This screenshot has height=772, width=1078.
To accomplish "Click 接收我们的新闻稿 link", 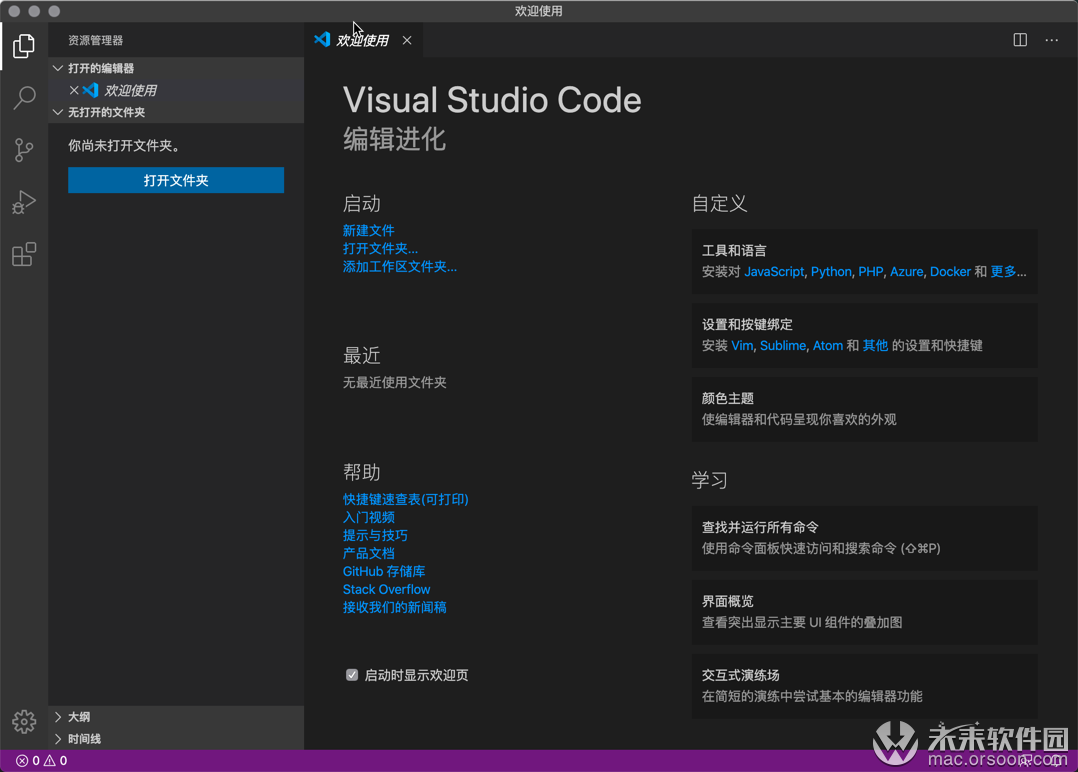I will 395,607.
